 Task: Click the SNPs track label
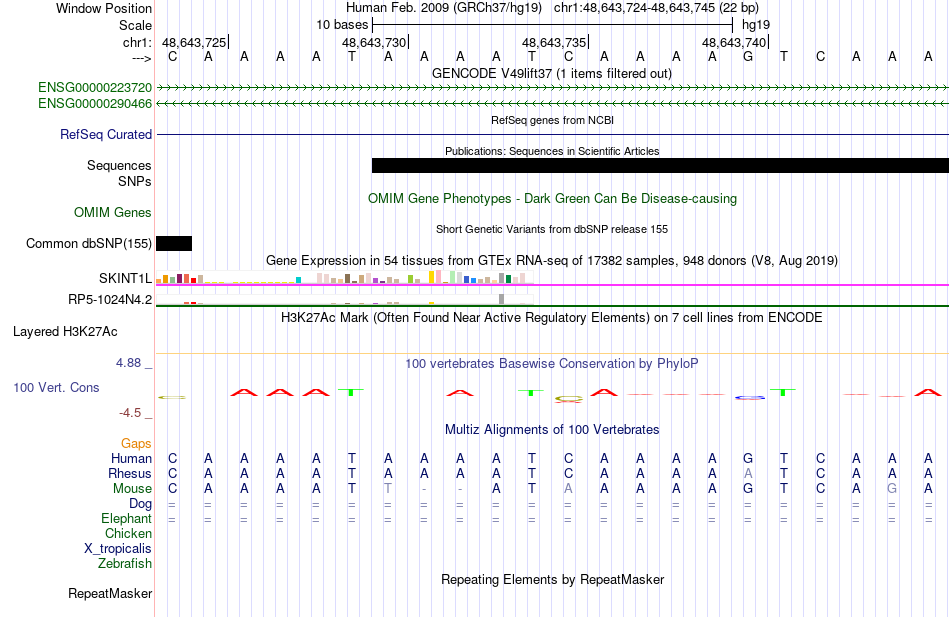(135, 181)
